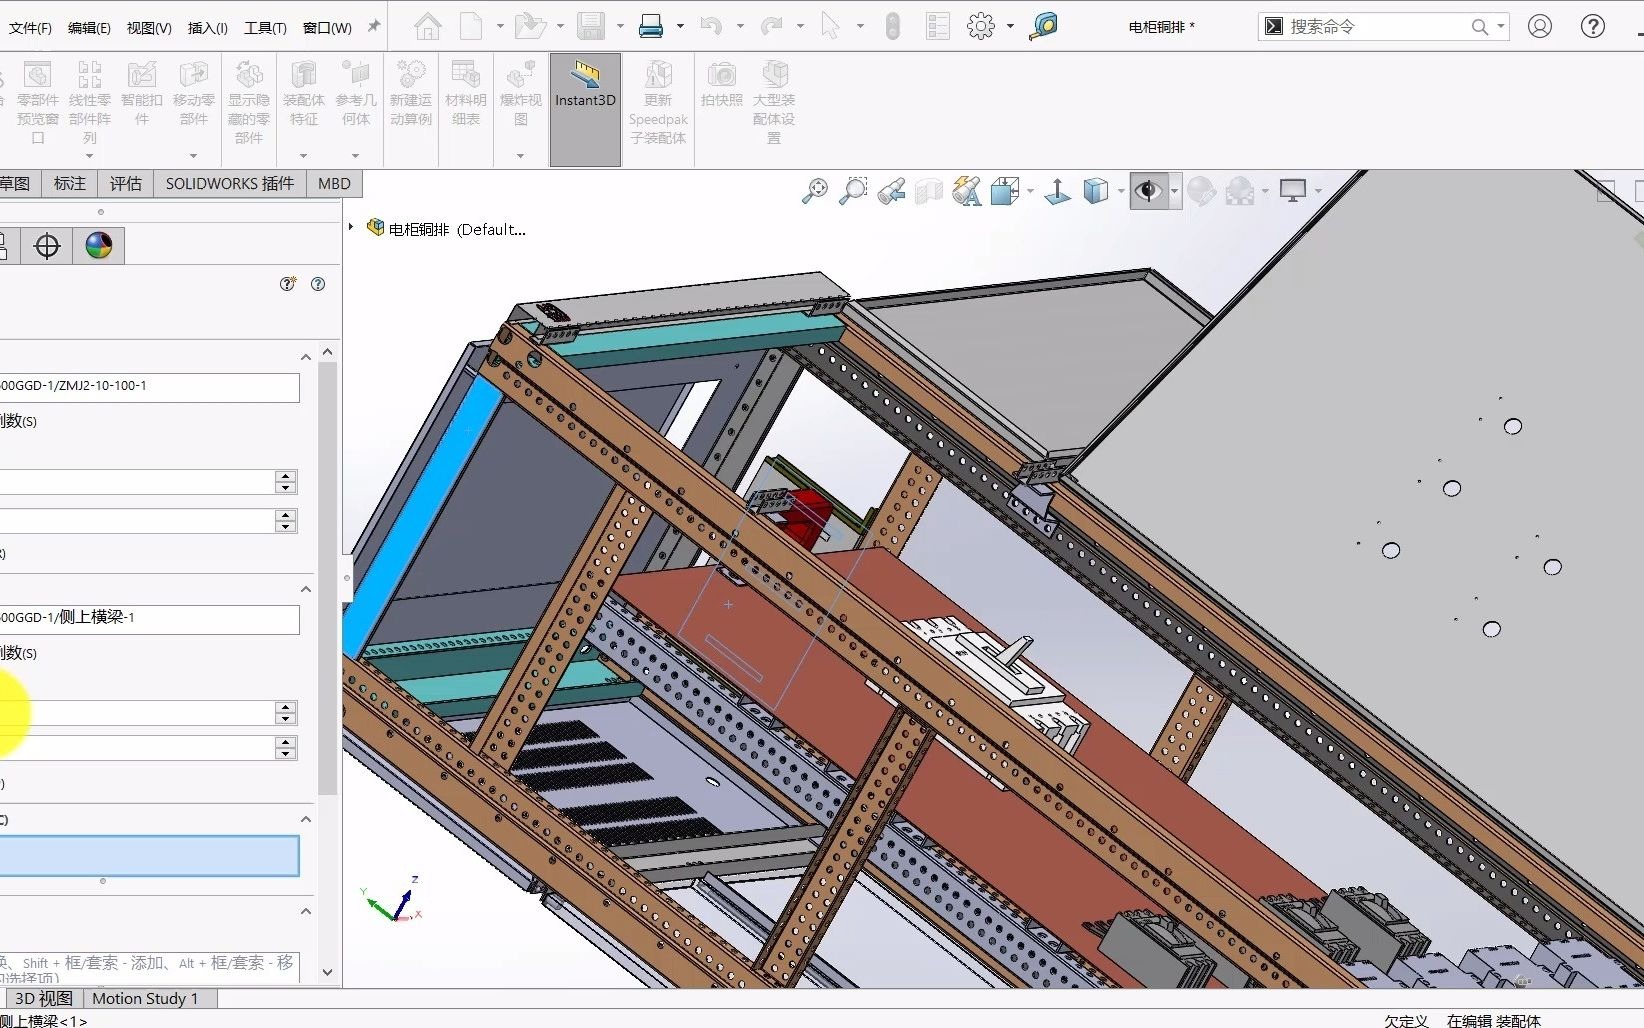
Task: Click the Edit Appearance sphere icon
Action: click(1201, 190)
